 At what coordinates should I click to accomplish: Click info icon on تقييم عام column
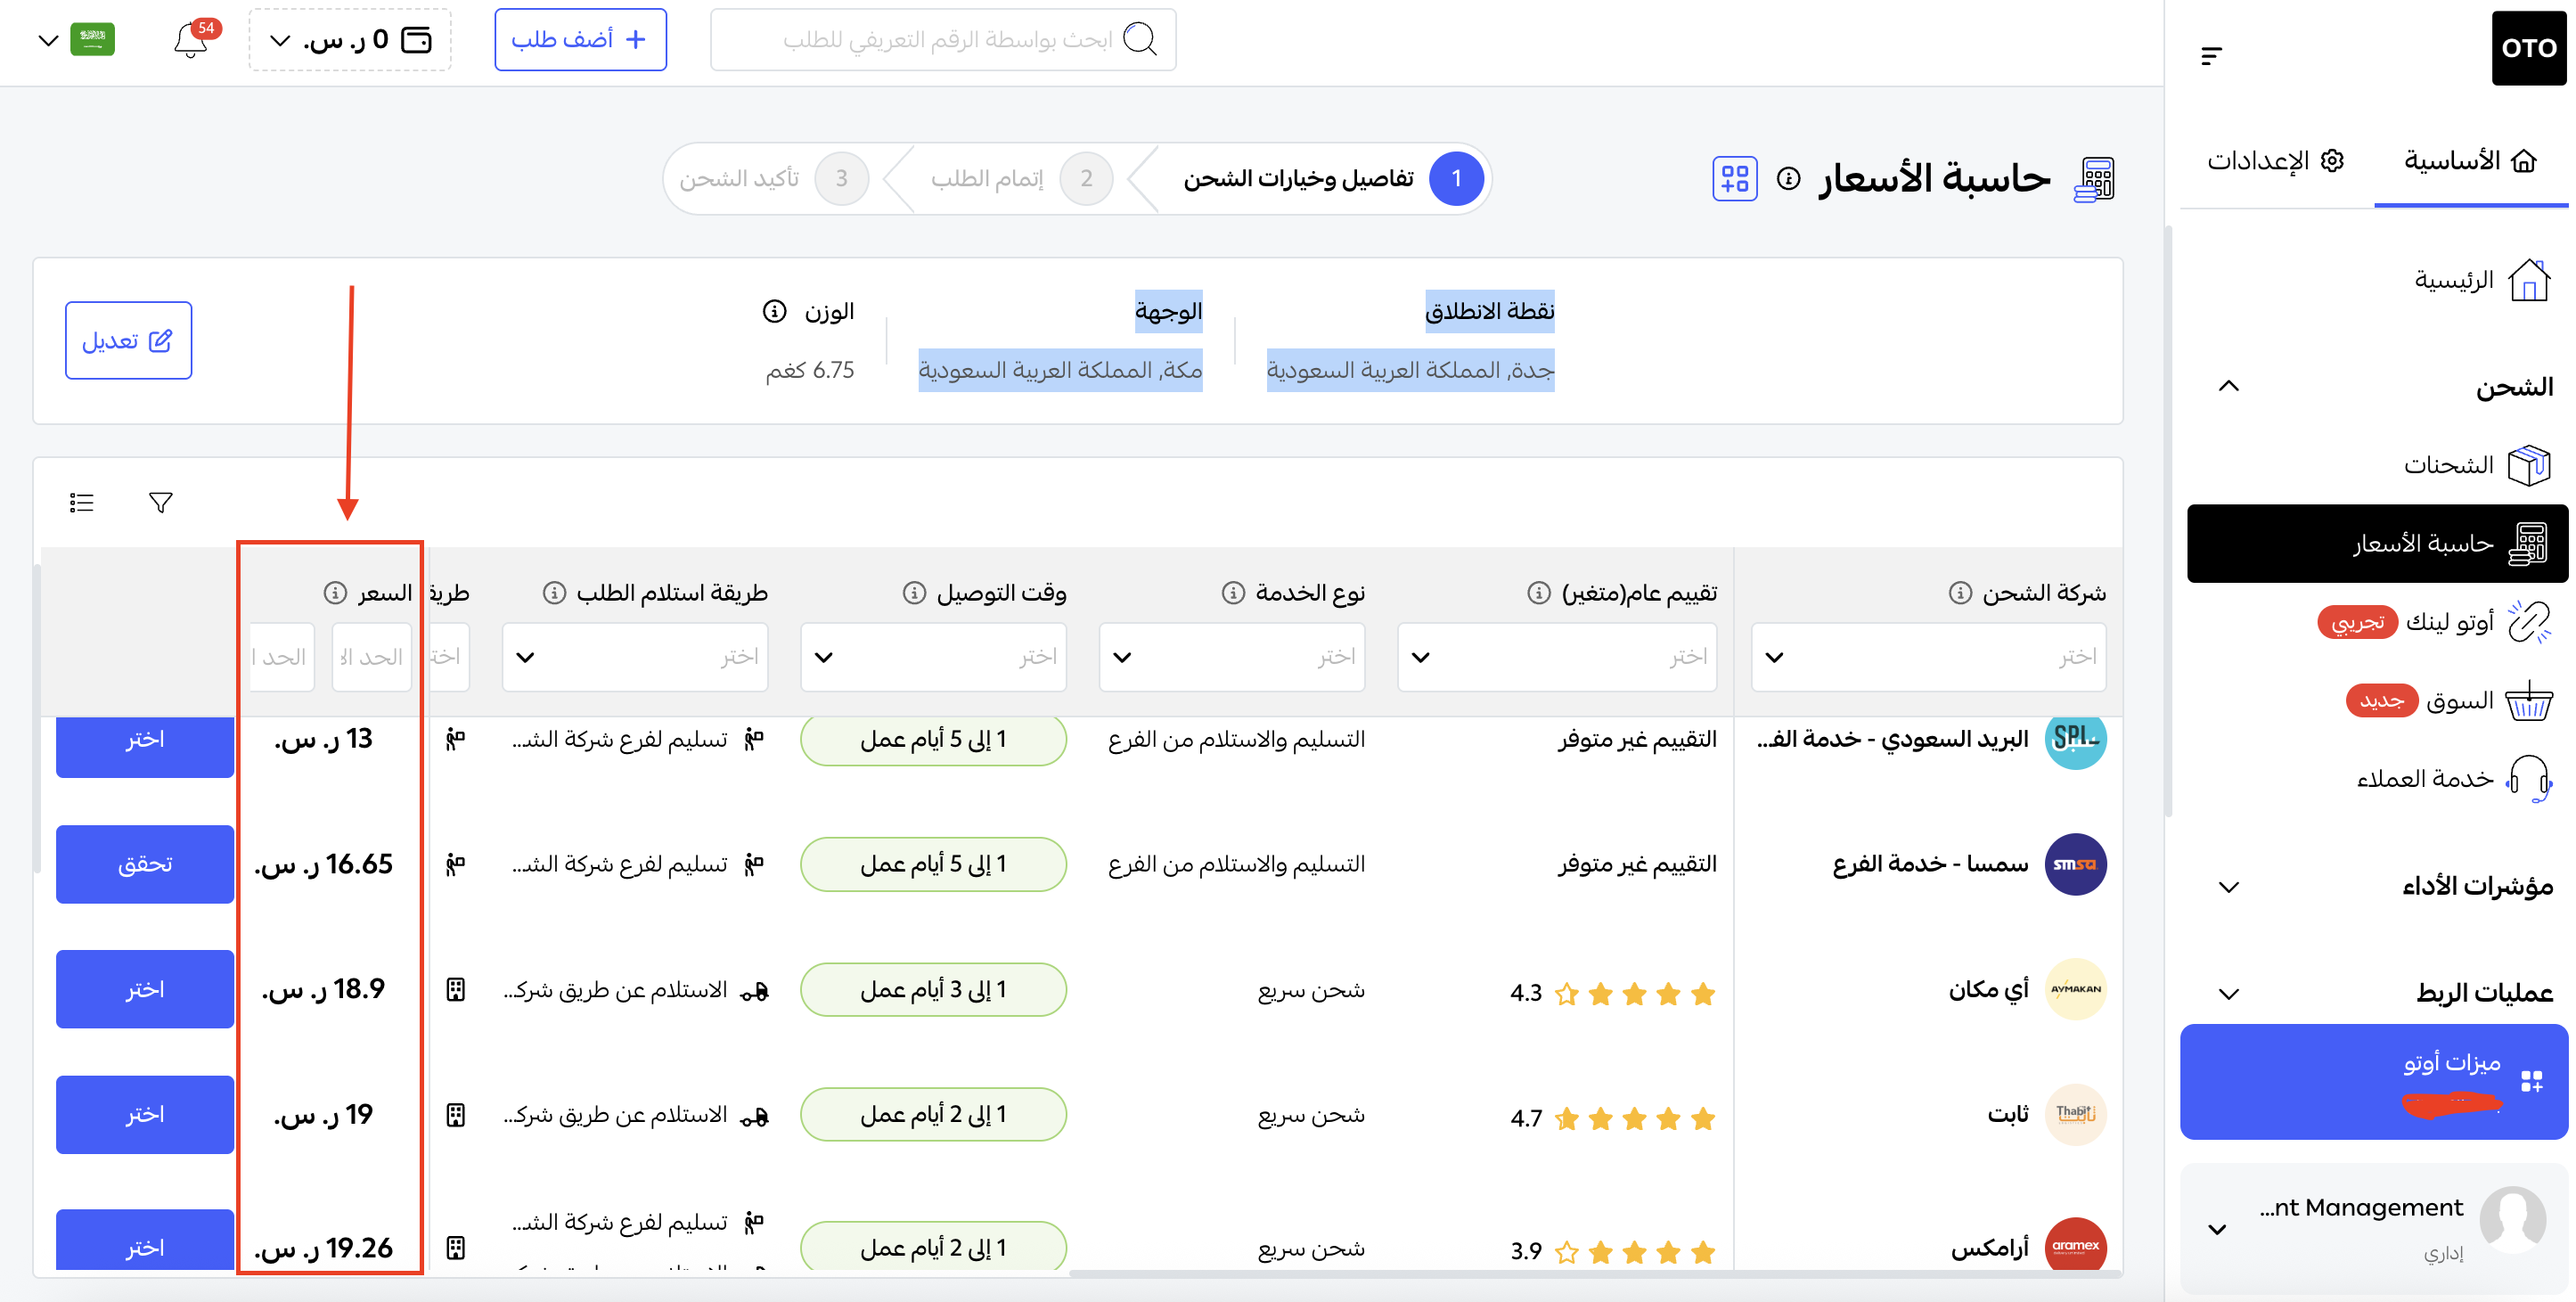[1539, 593]
